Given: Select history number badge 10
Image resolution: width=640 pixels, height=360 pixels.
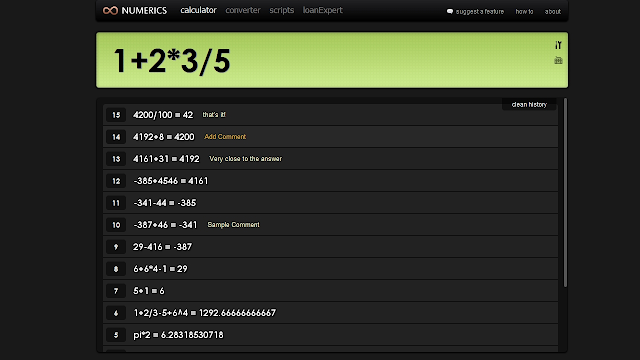Looking at the screenshot, I should point(116,225).
